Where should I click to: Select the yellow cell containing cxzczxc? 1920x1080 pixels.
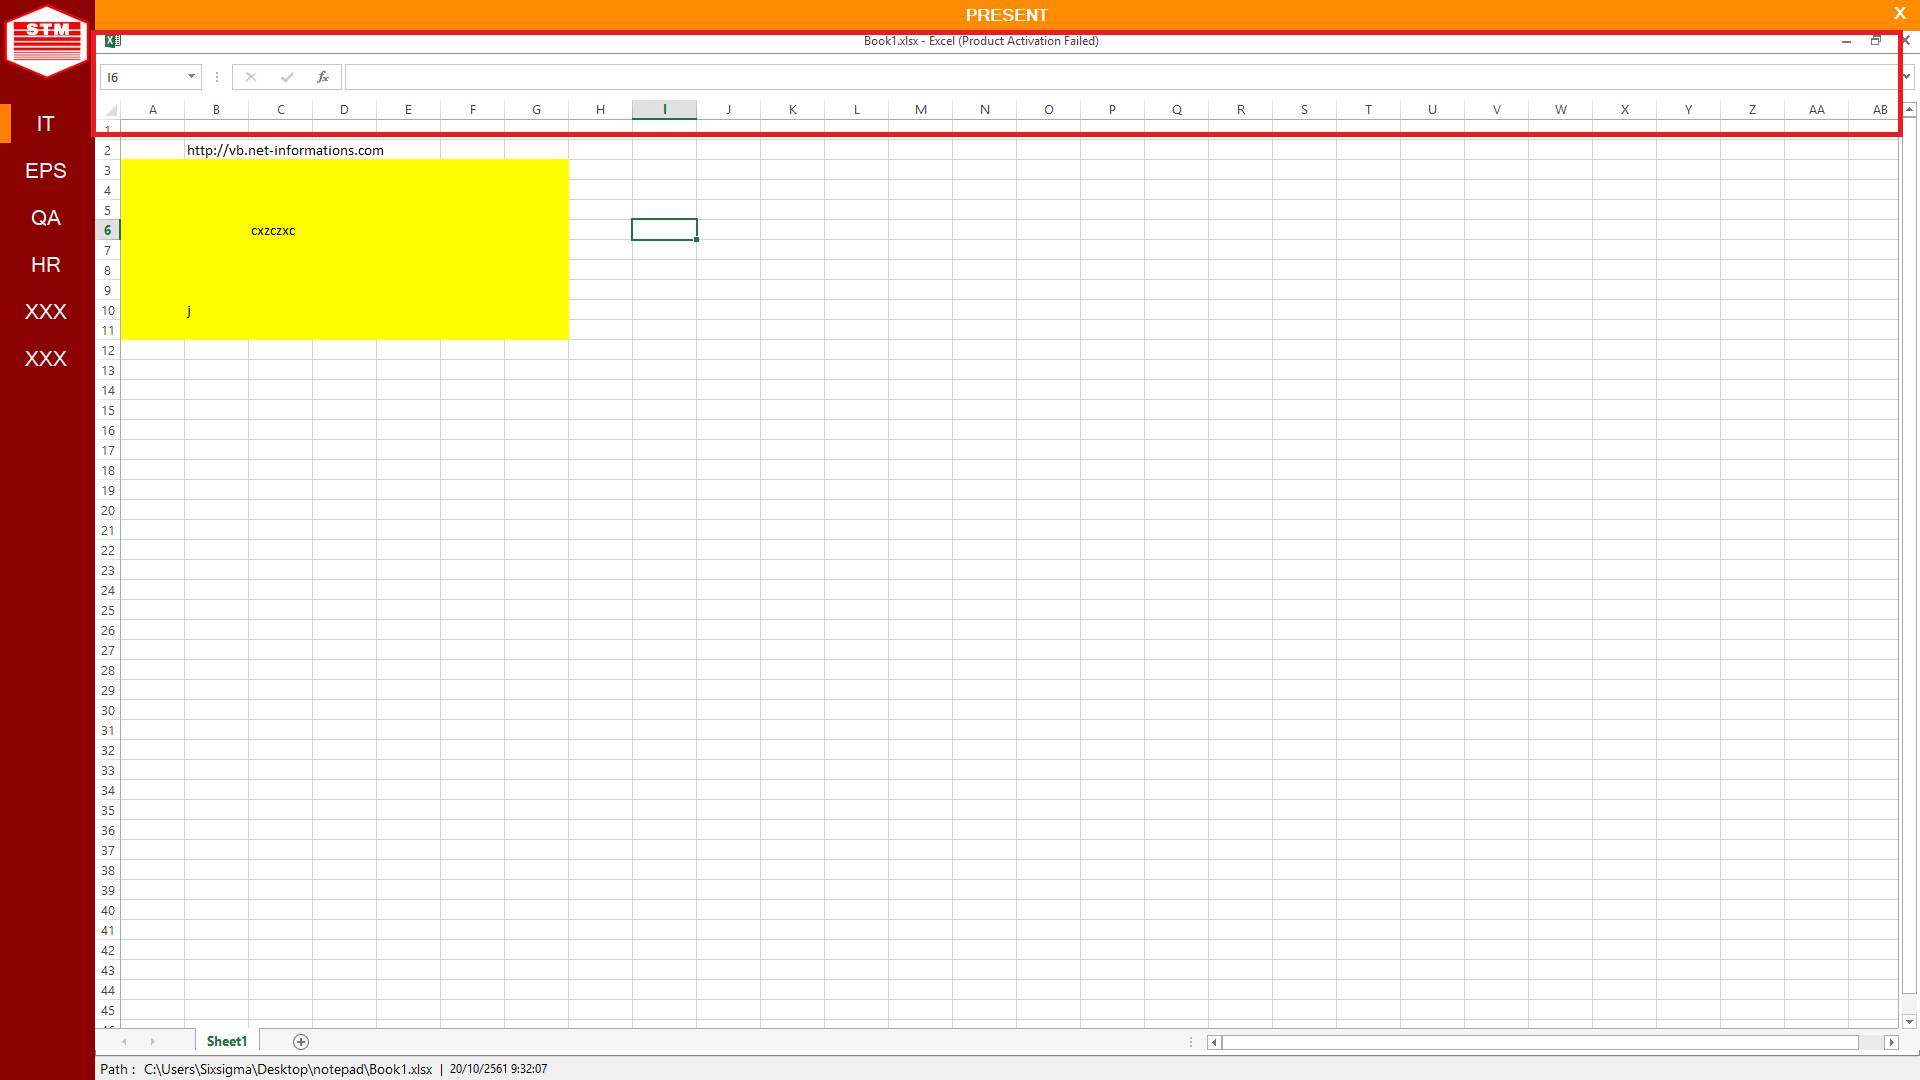(x=272, y=230)
